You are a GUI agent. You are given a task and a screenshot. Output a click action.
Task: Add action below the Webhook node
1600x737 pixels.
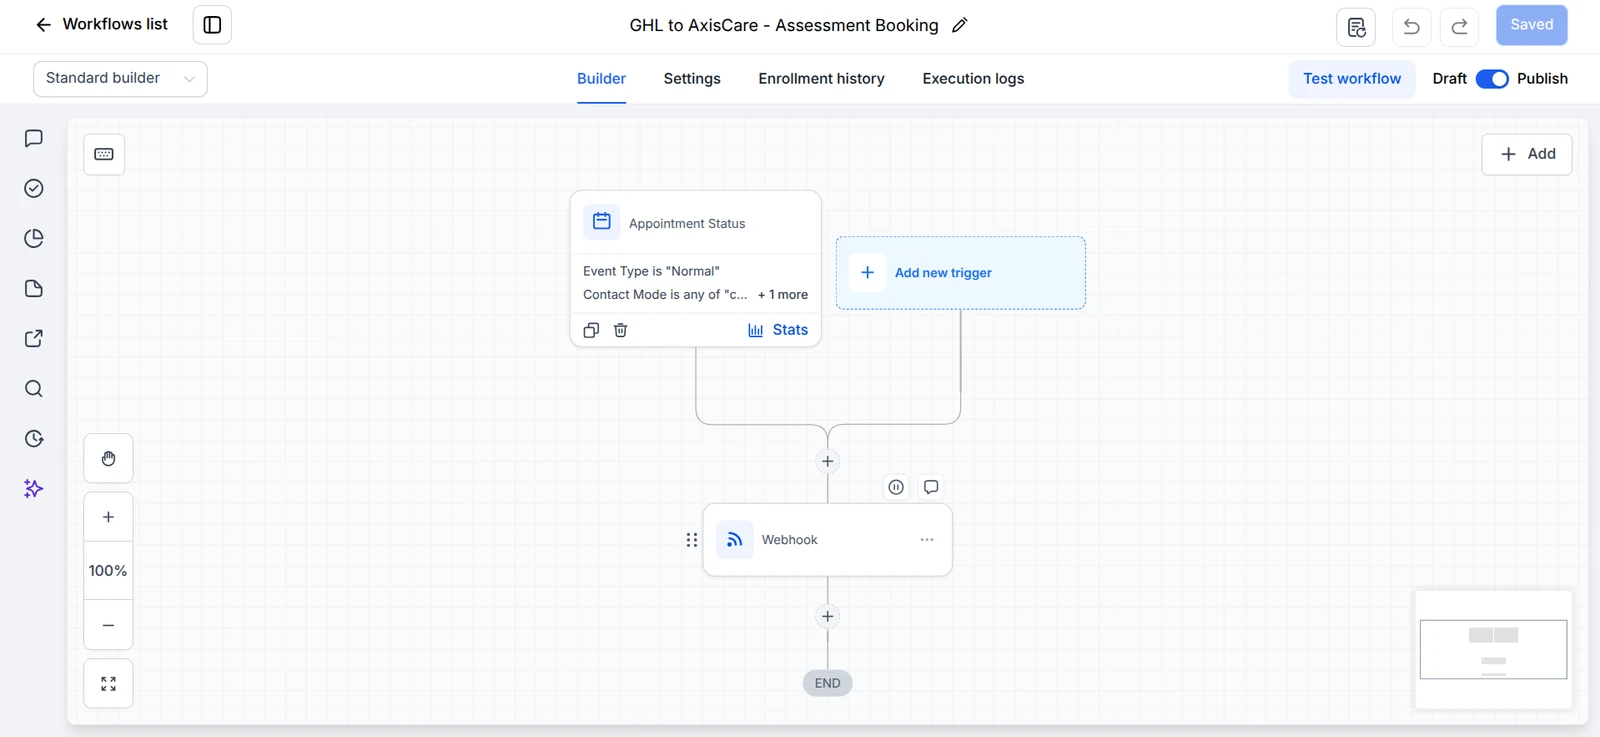pyautogui.click(x=827, y=616)
